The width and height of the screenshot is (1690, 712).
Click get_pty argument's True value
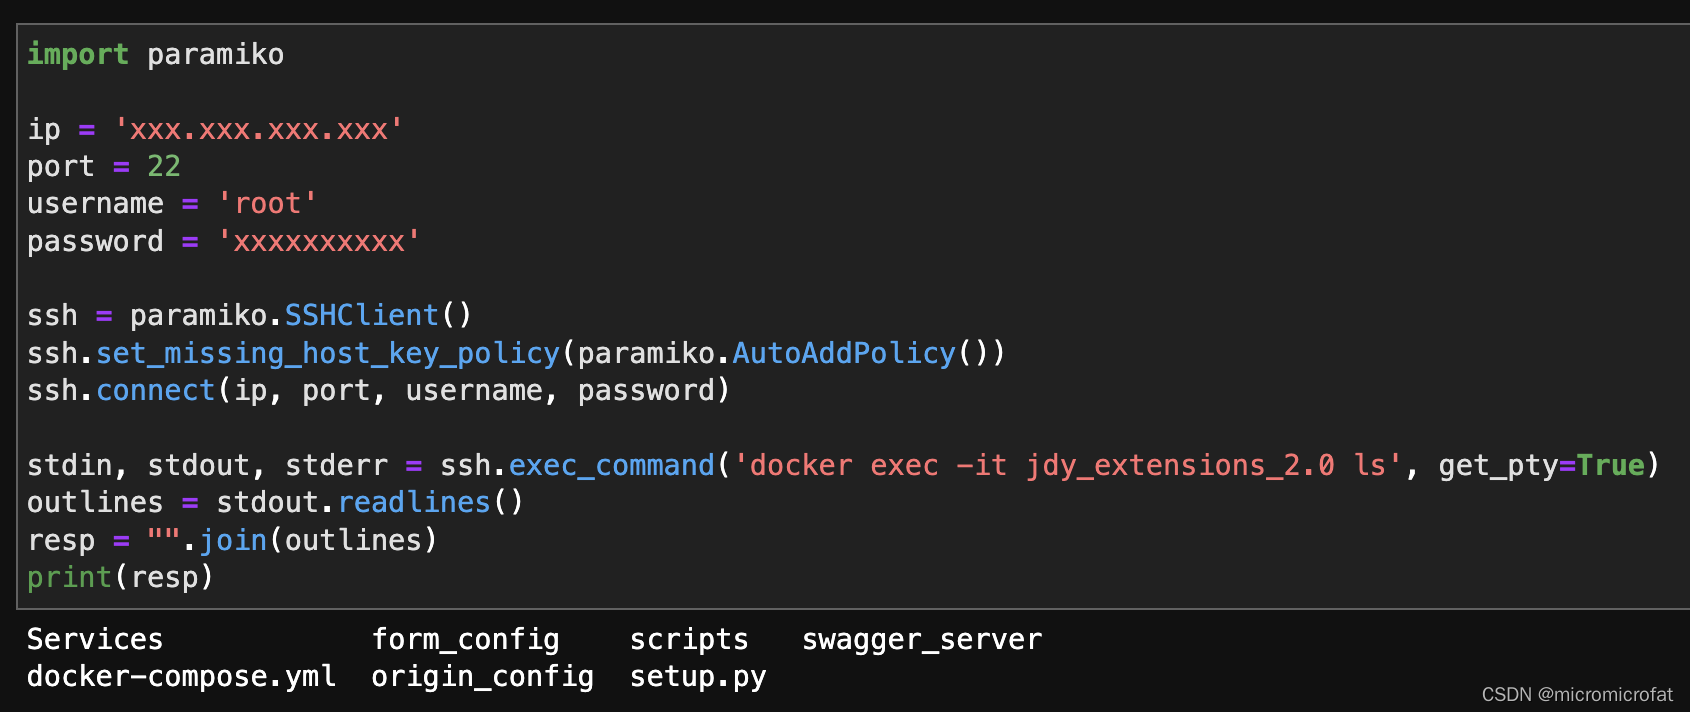(1610, 466)
